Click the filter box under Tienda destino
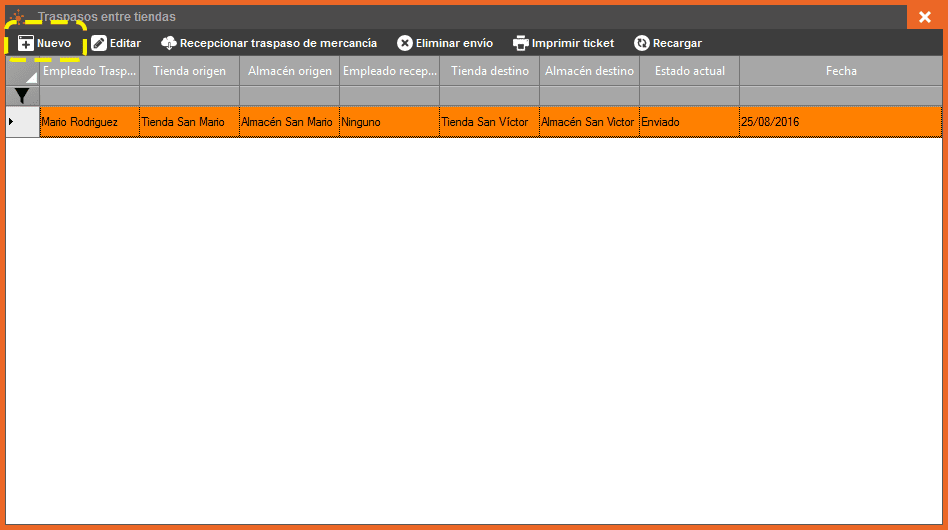 489,96
